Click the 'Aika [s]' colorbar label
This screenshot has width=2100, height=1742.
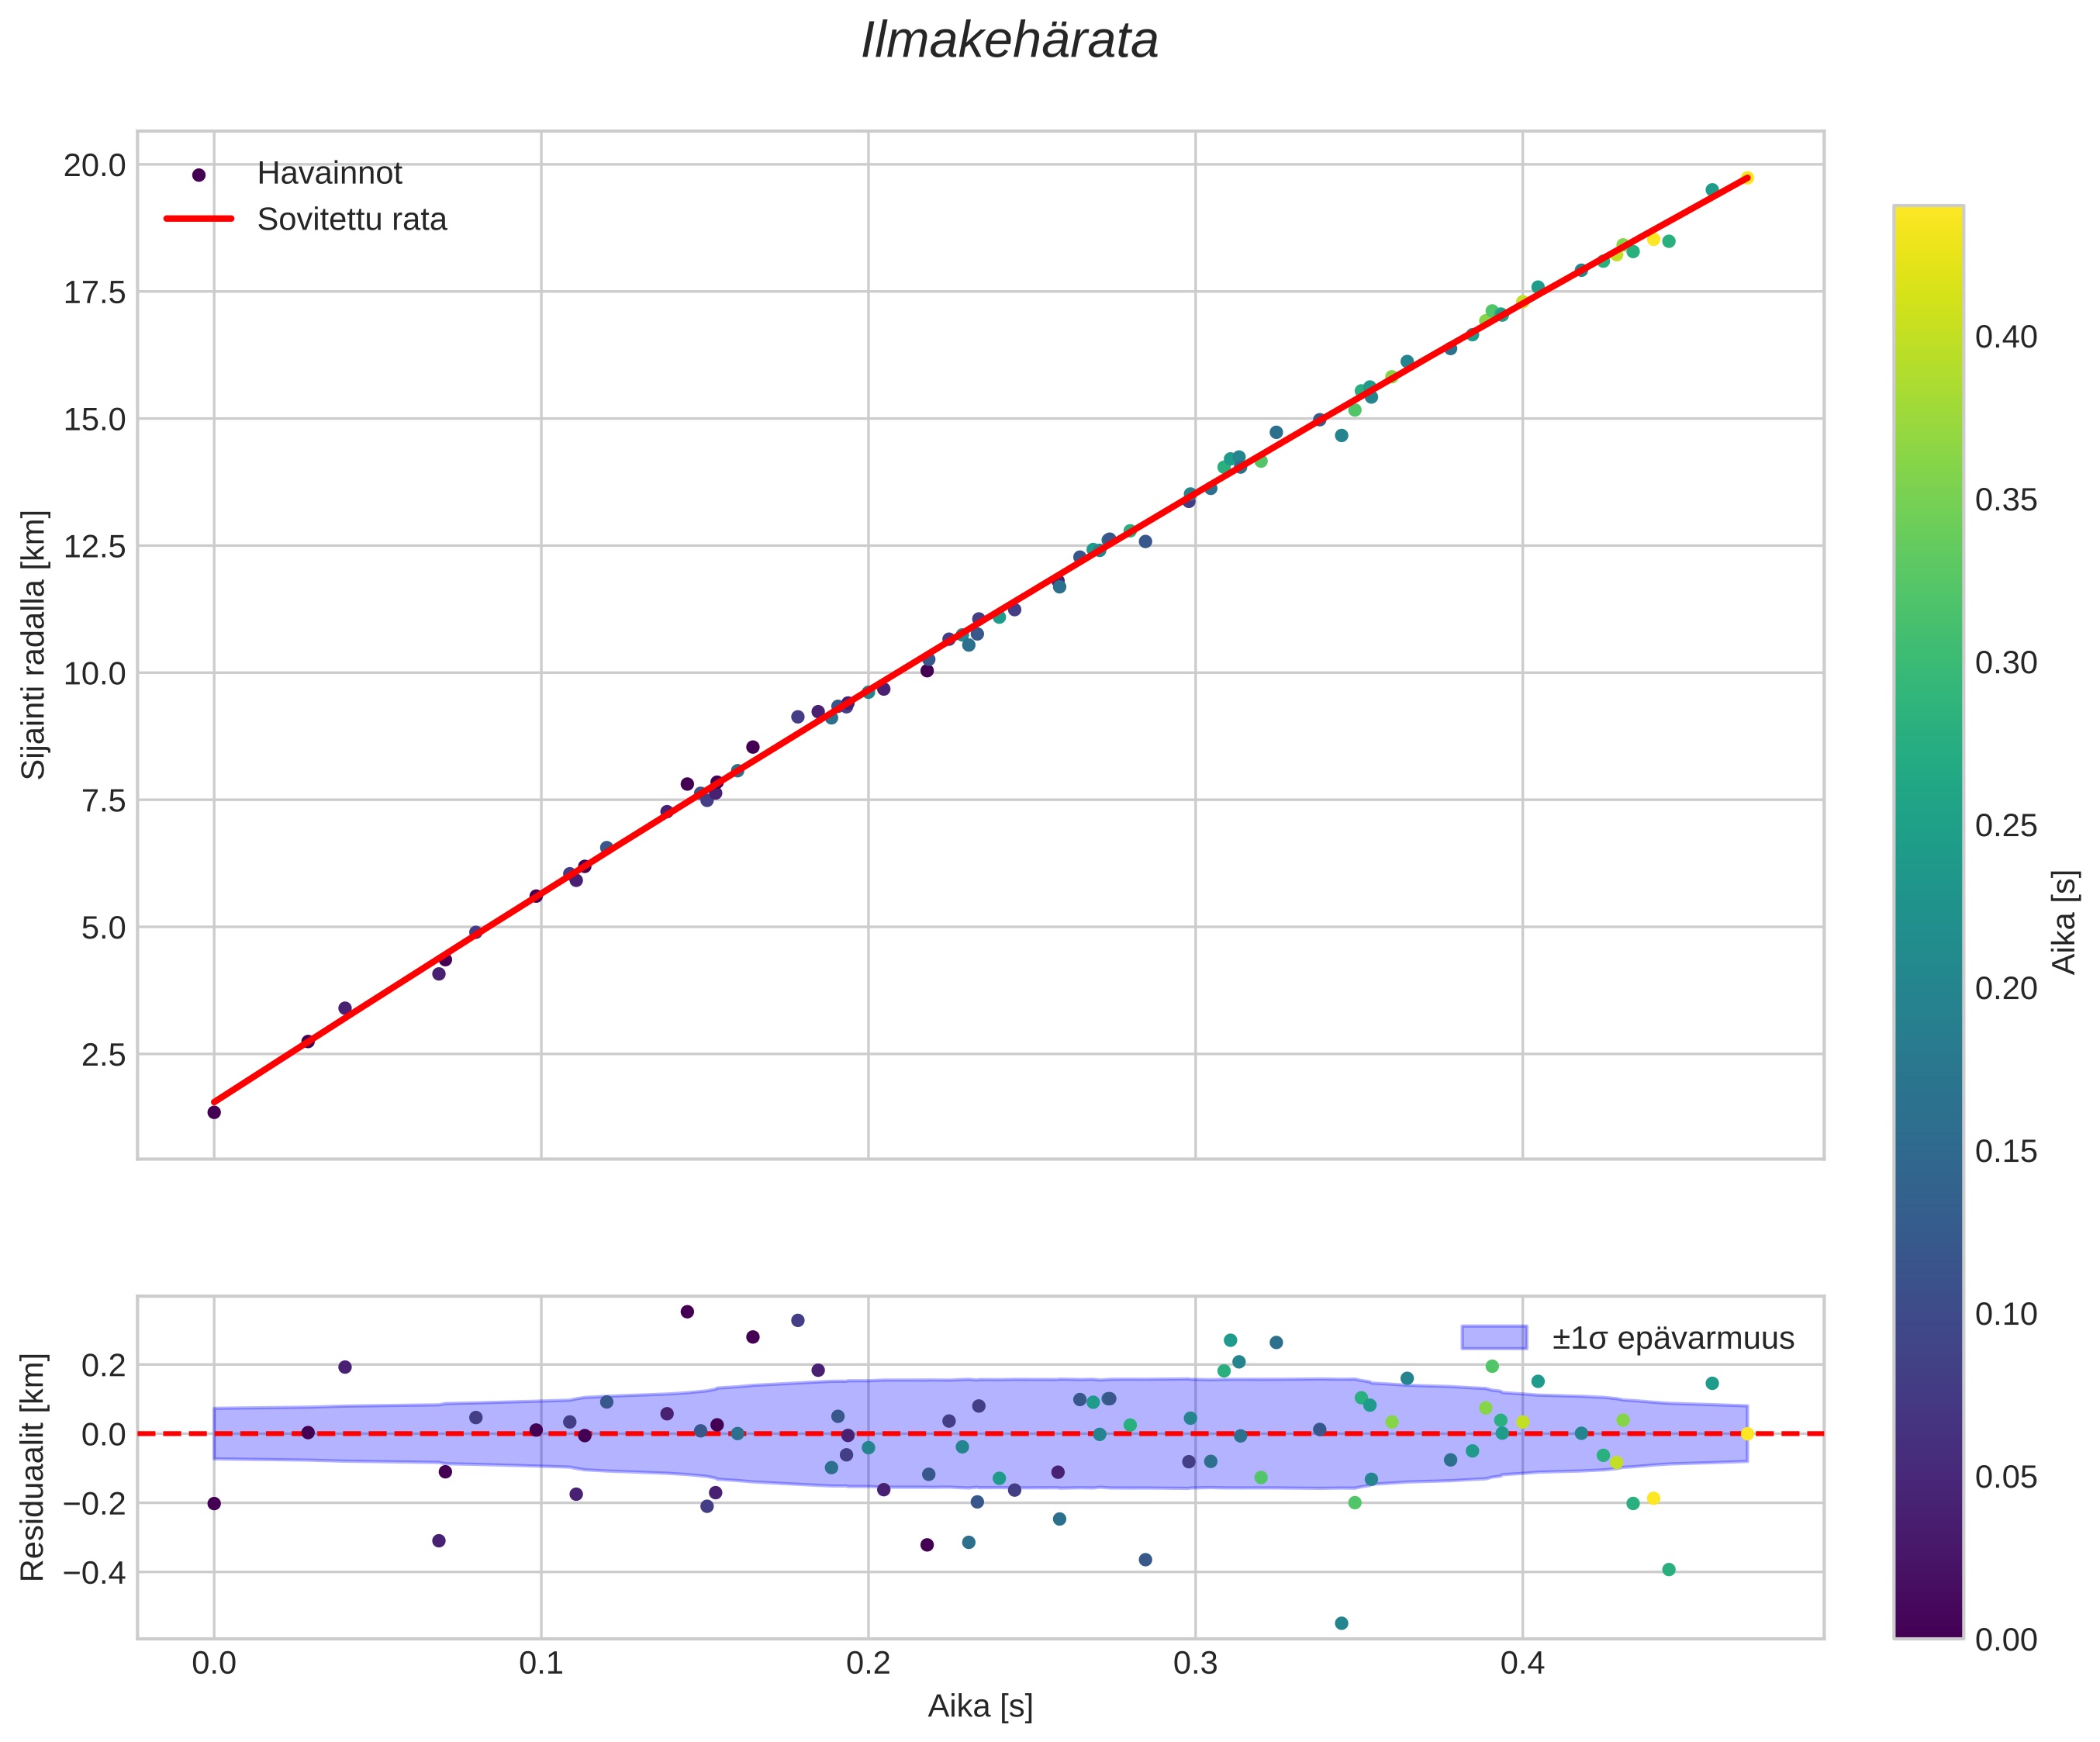point(2065,922)
